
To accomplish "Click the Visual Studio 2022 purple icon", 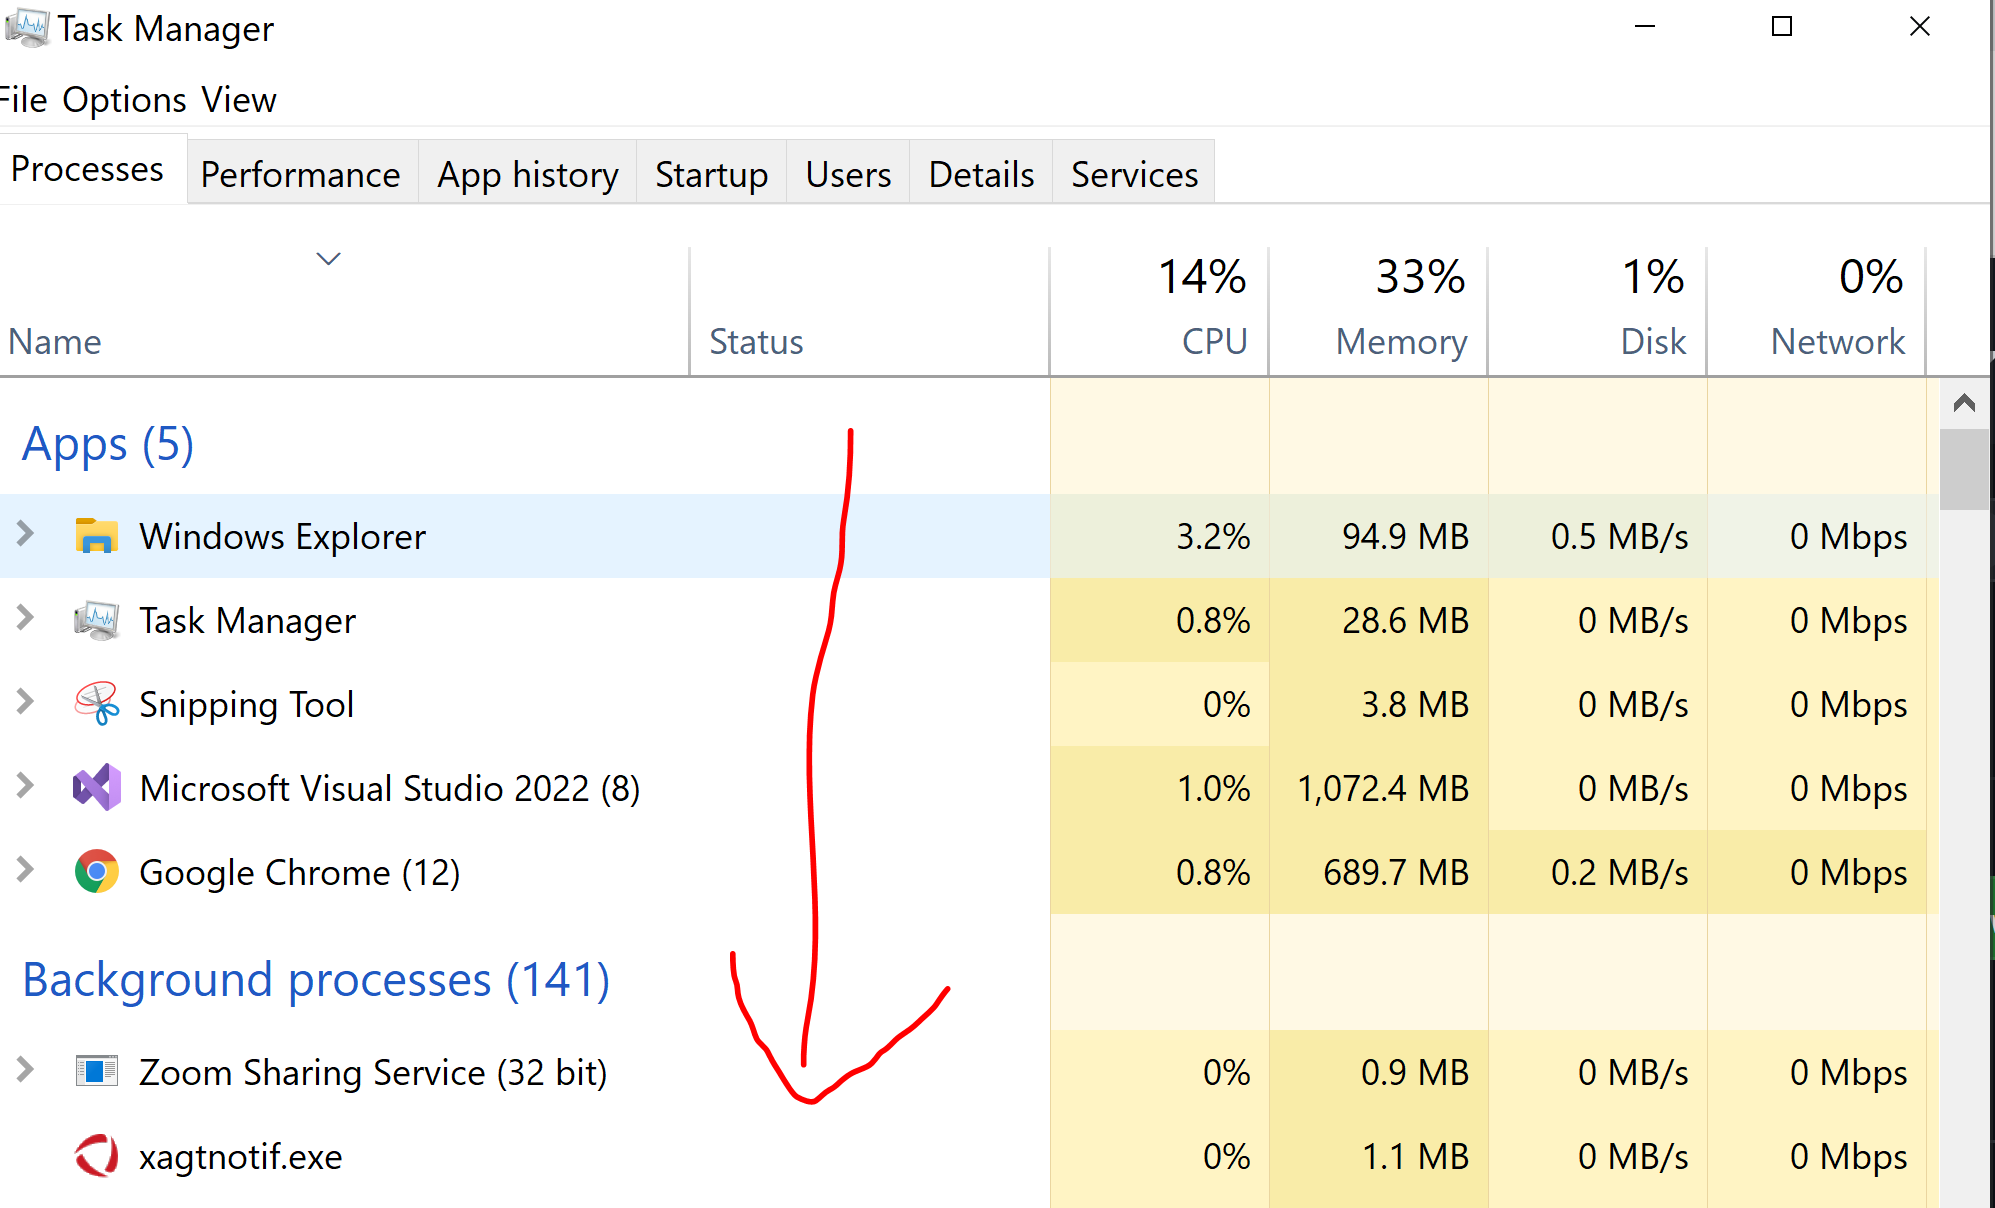I will click(x=96, y=788).
